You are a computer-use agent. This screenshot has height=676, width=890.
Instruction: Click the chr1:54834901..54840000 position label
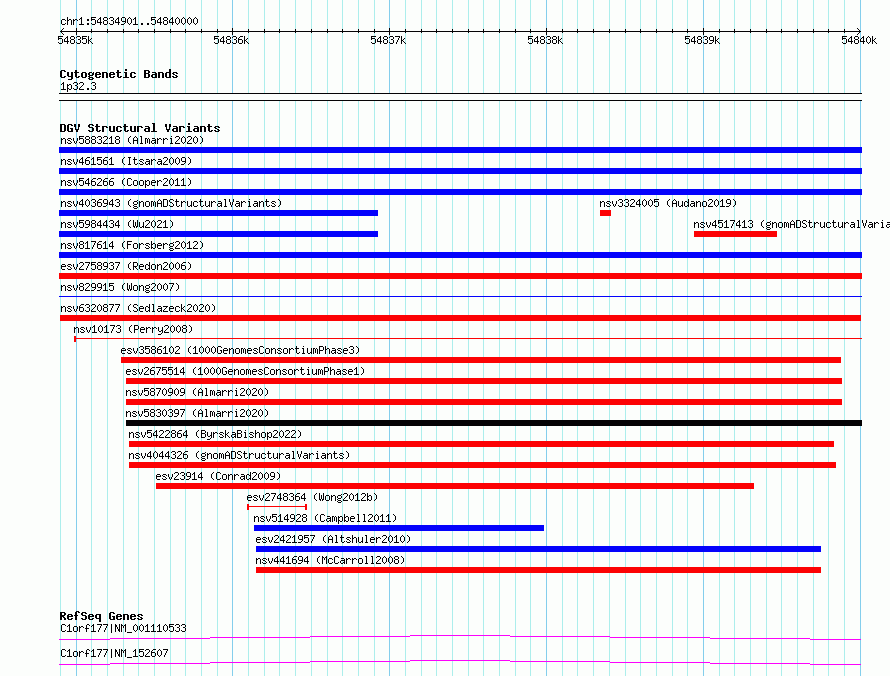point(129,21)
